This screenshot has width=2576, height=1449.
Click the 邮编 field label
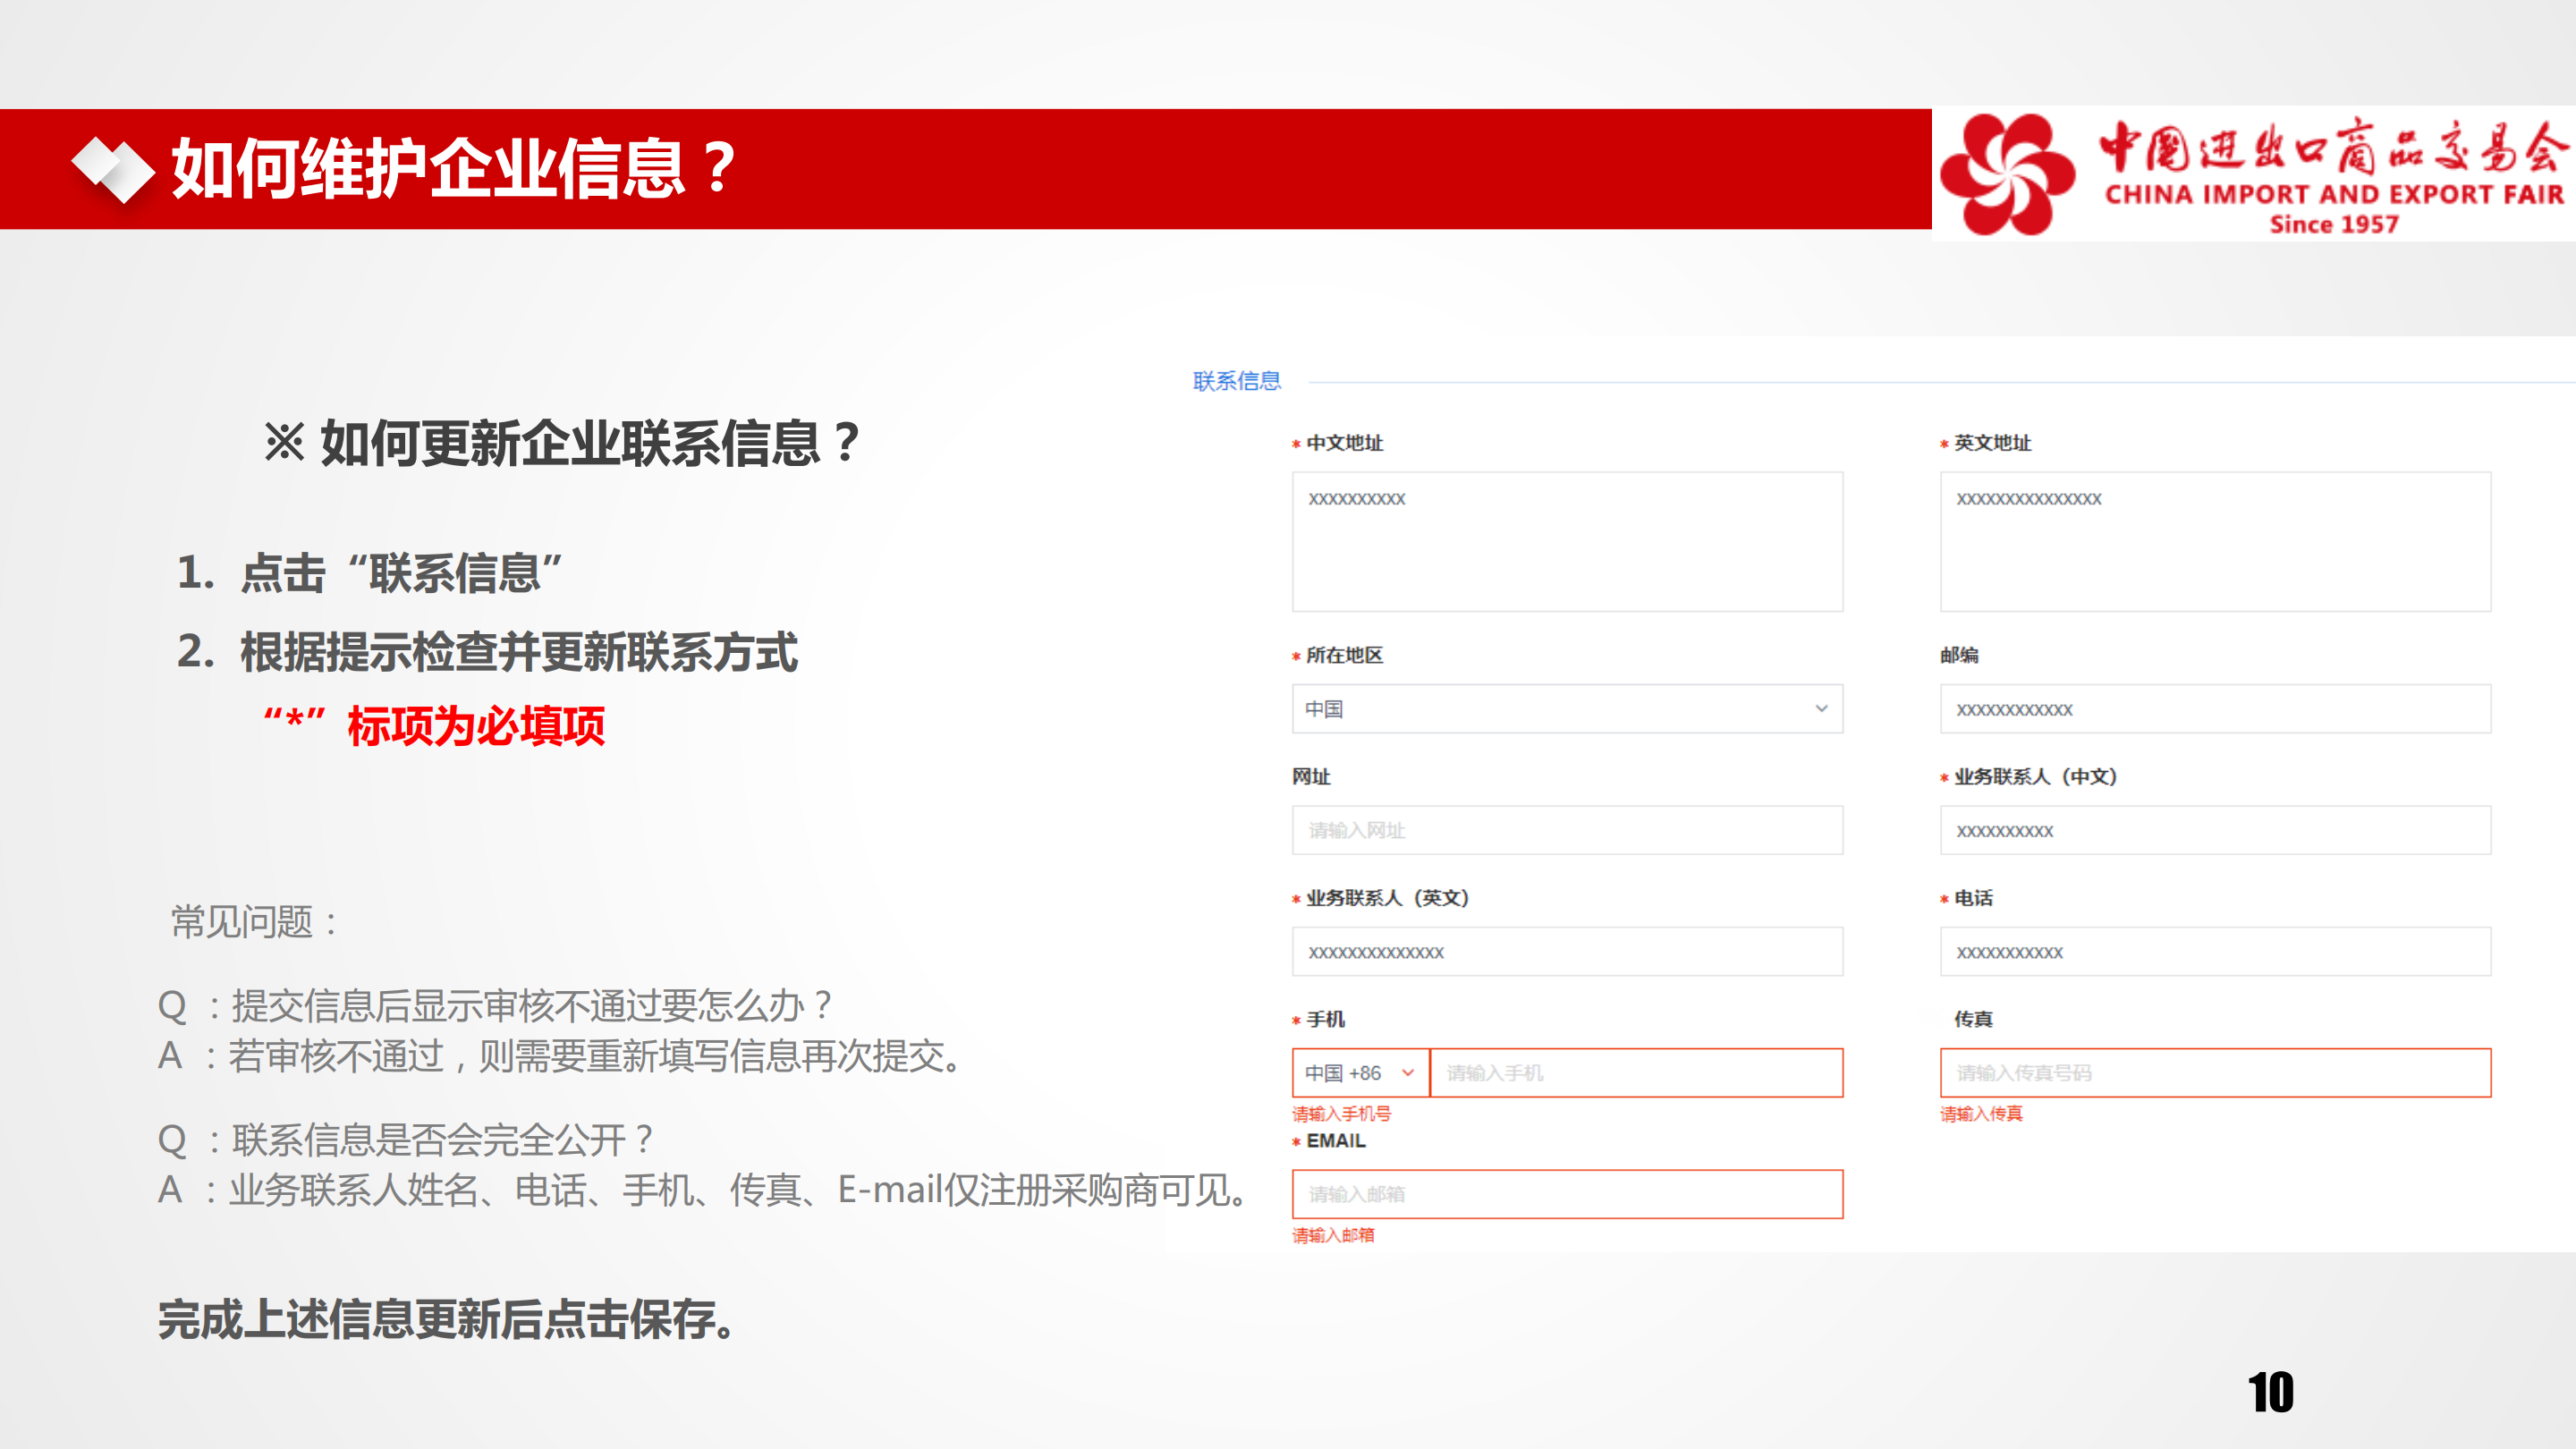click(x=1959, y=655)
